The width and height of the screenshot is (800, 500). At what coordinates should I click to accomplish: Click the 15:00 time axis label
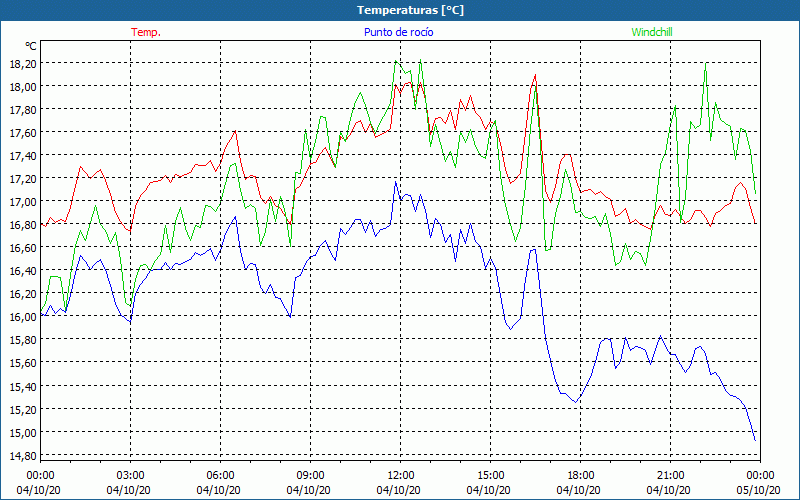pyautogui.click(x=490, y=475)
